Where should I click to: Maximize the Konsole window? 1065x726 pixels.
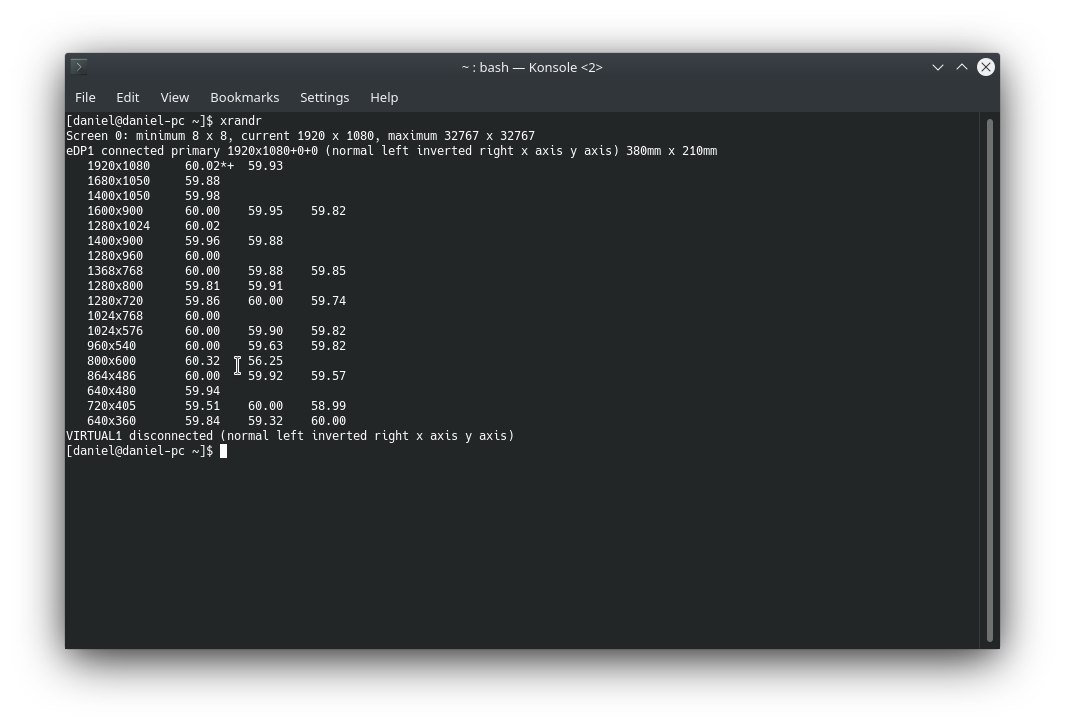pos(962,67)
